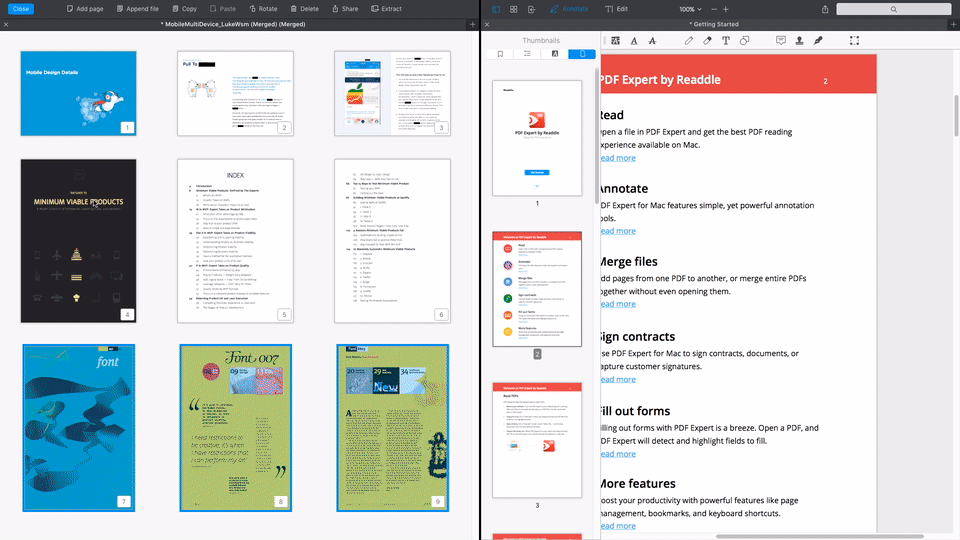Switch sidebar to Bookmarks tab
The image size is (960, 540).
(x=500, y=54)
